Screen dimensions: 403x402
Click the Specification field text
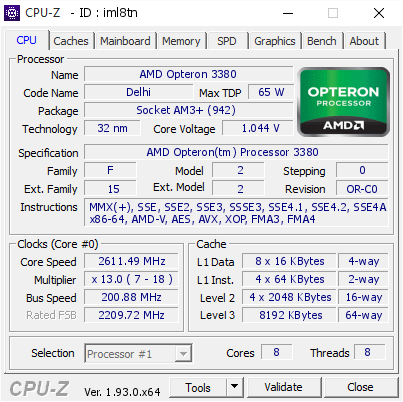(x=236, y=152)
